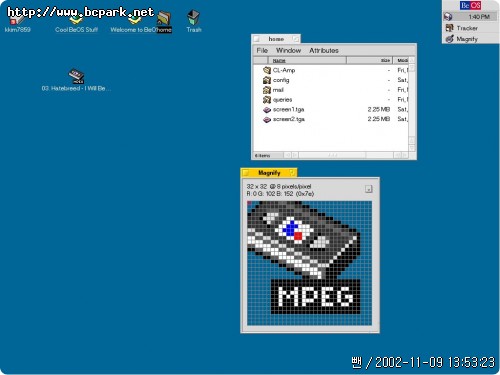Sort by Name column header
This screenshot has height=375, width=500.
click(x=307, y=60)
